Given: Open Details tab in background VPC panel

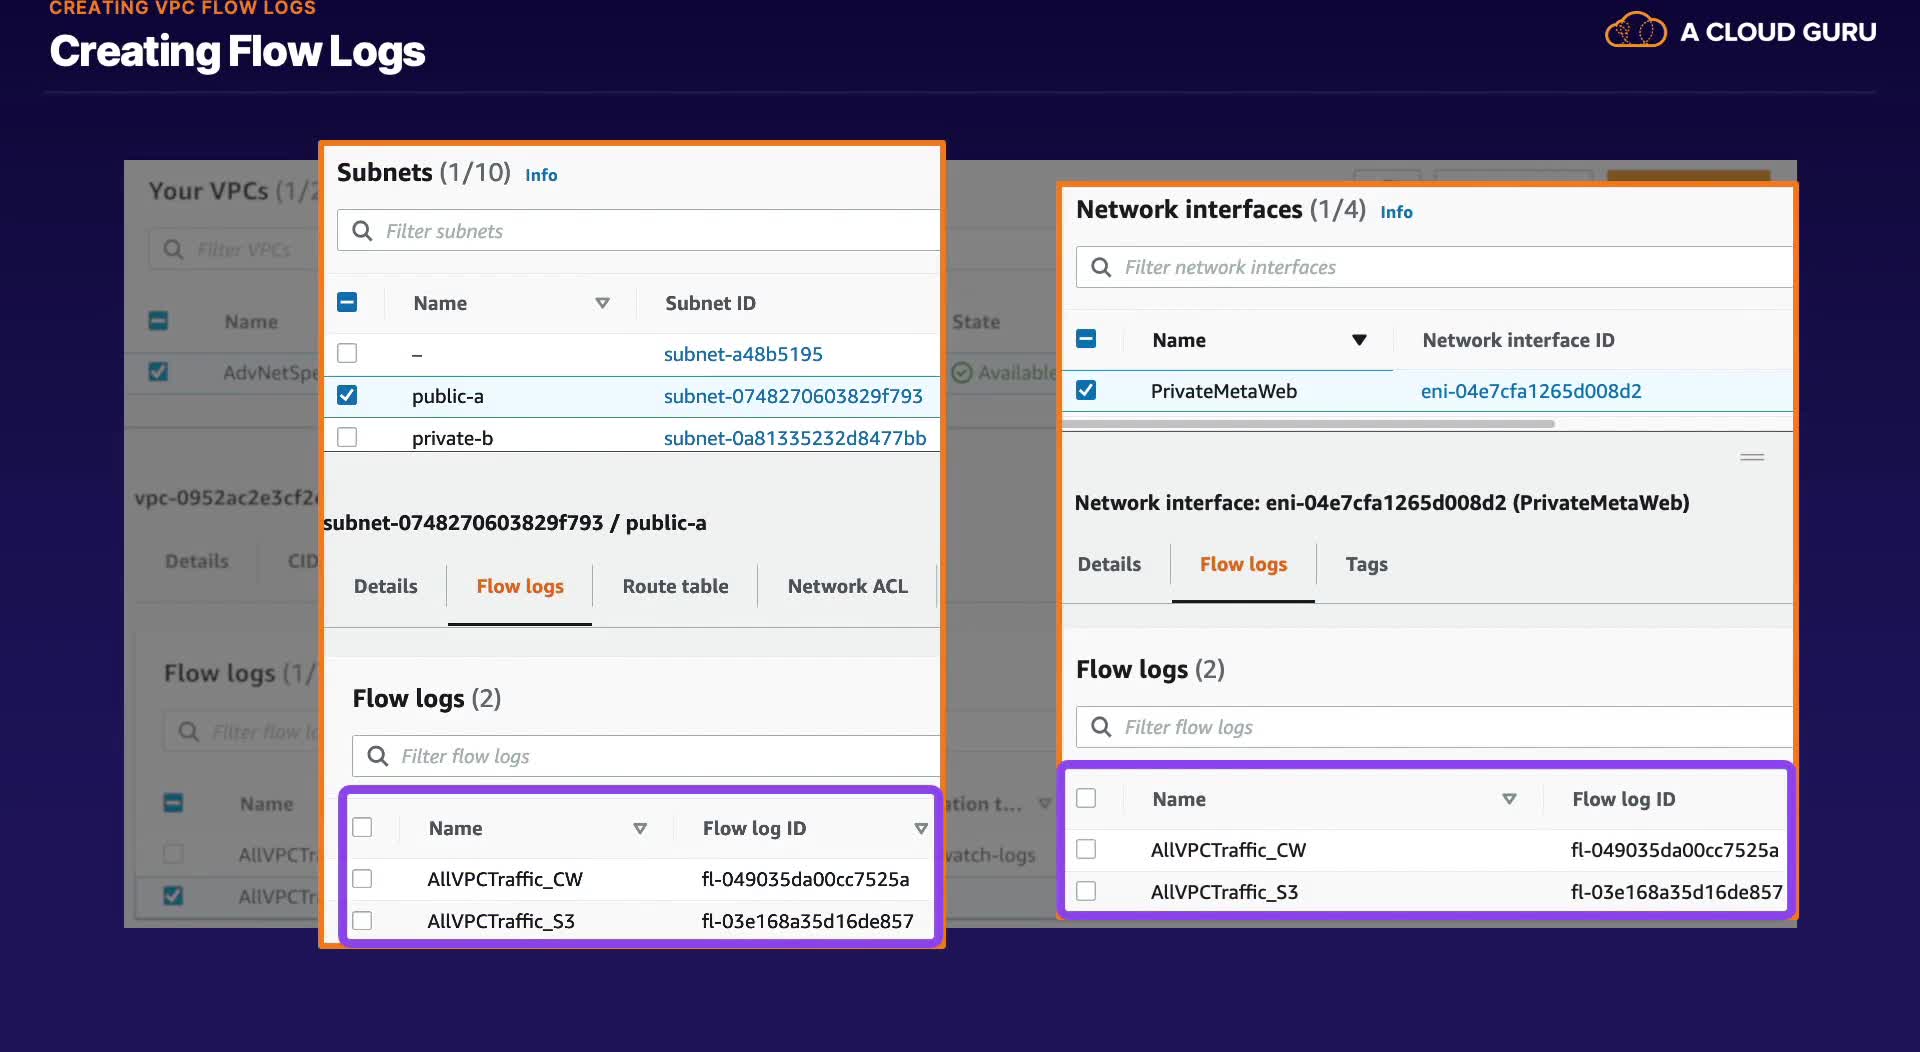Looking at the screenshot, I should point(197,561).
